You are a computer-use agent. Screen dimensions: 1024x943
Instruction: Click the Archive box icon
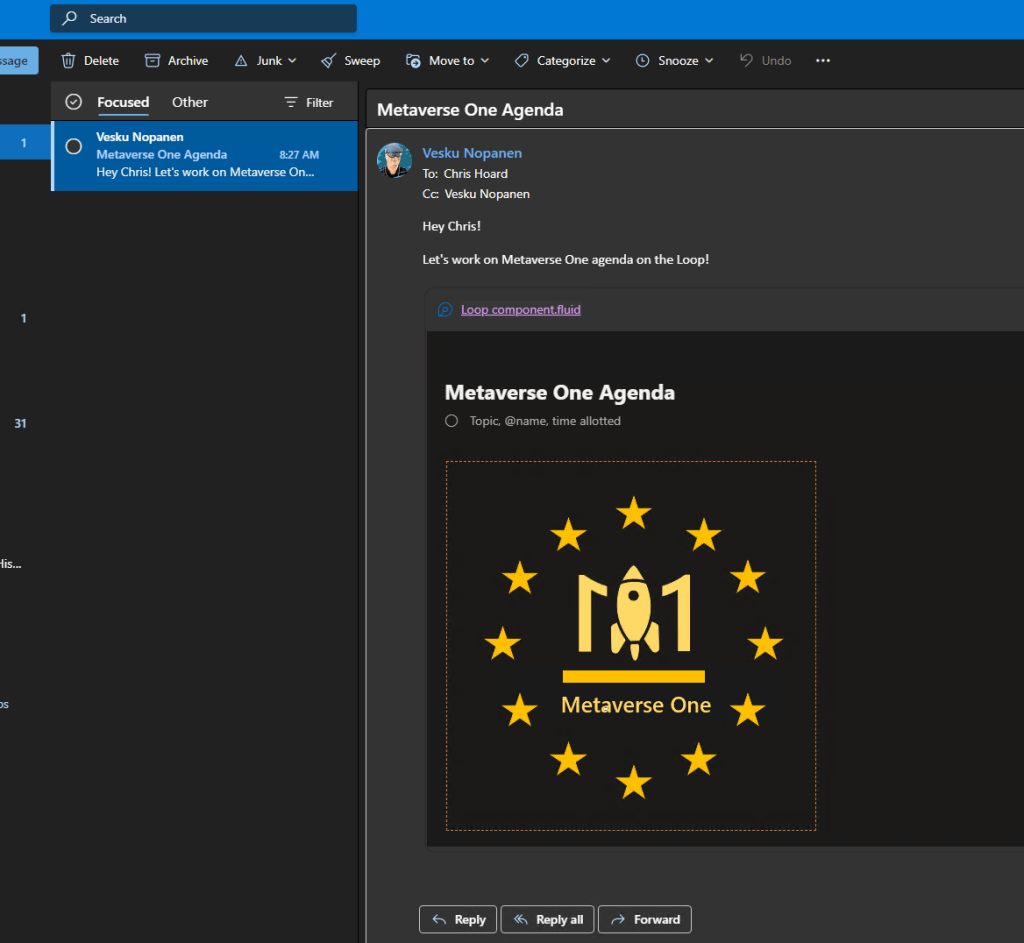click(152, 61)
